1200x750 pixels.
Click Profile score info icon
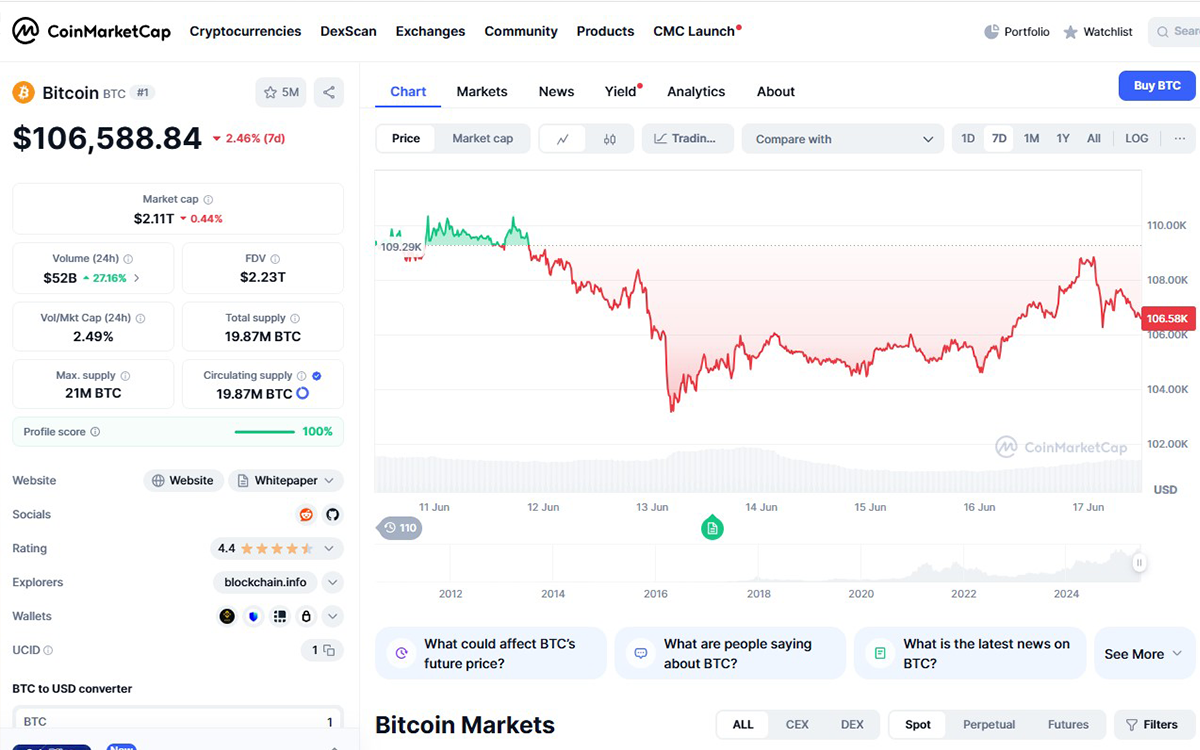pos(95,432)
